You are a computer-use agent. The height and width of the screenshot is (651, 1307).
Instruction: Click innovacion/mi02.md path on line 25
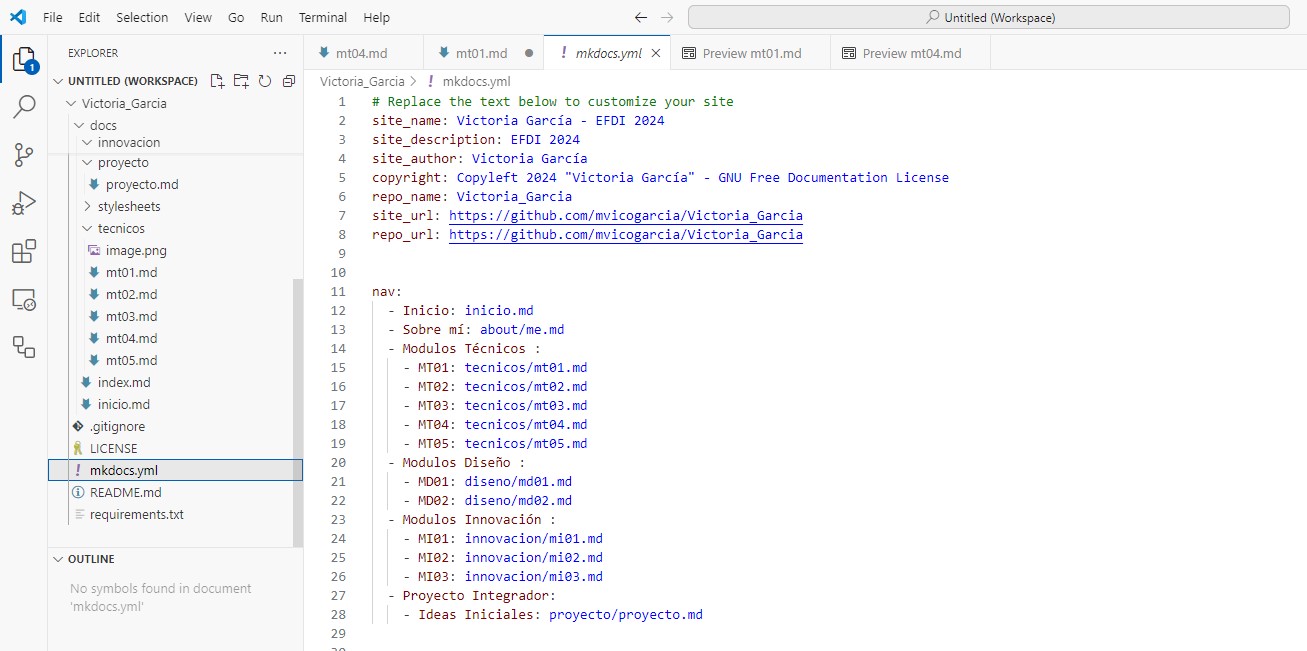[533, 557]
